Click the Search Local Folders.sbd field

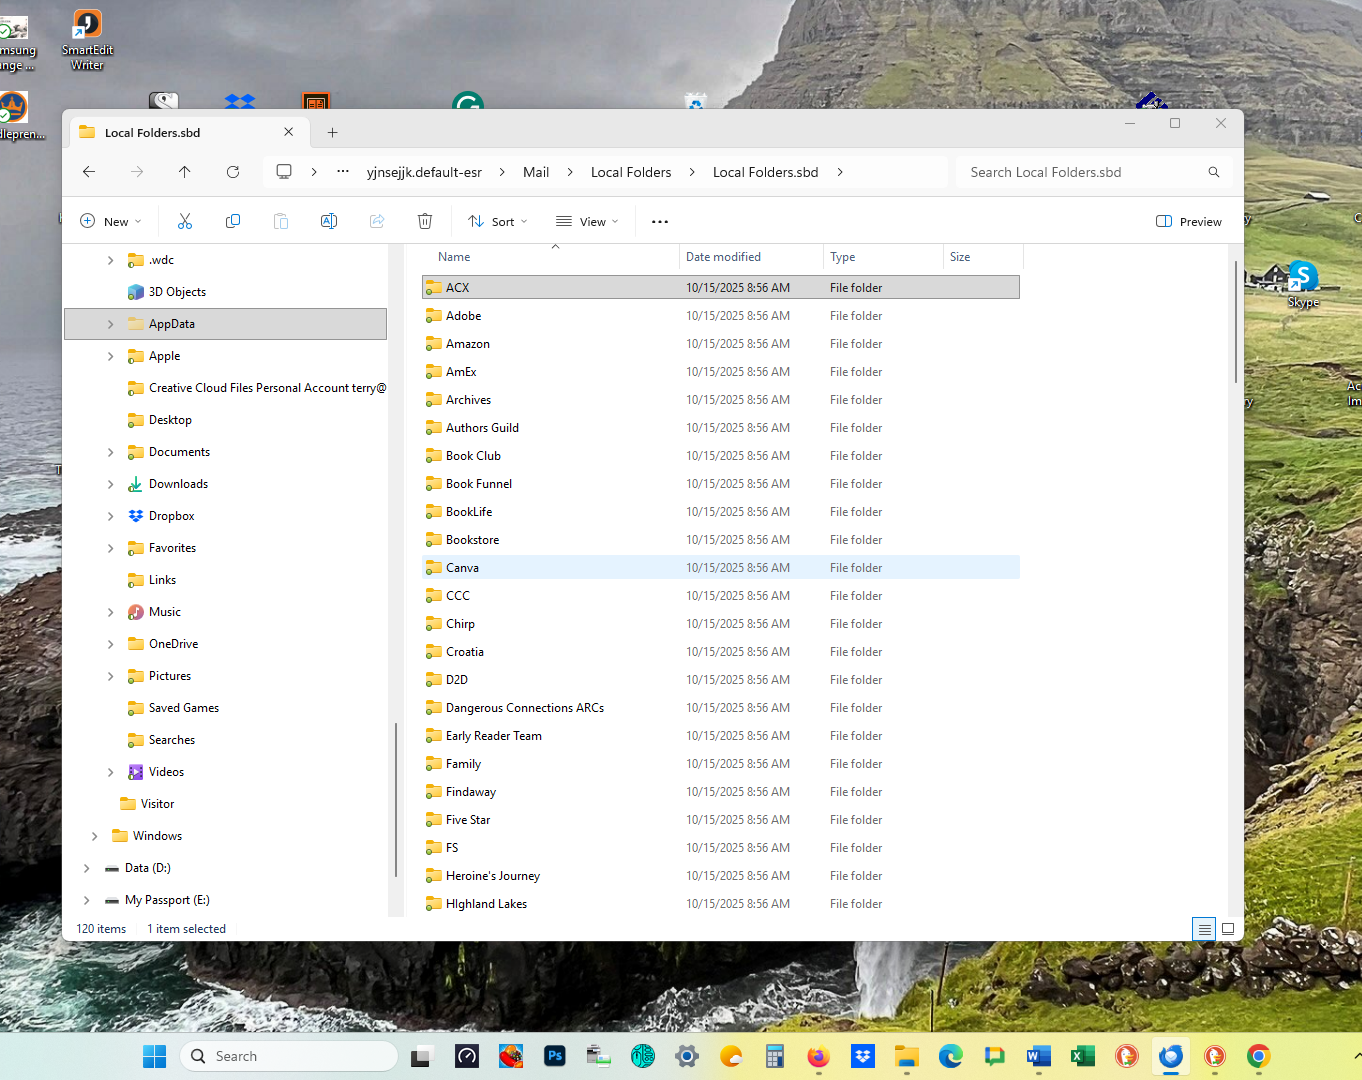click(x=1085, y=172)
